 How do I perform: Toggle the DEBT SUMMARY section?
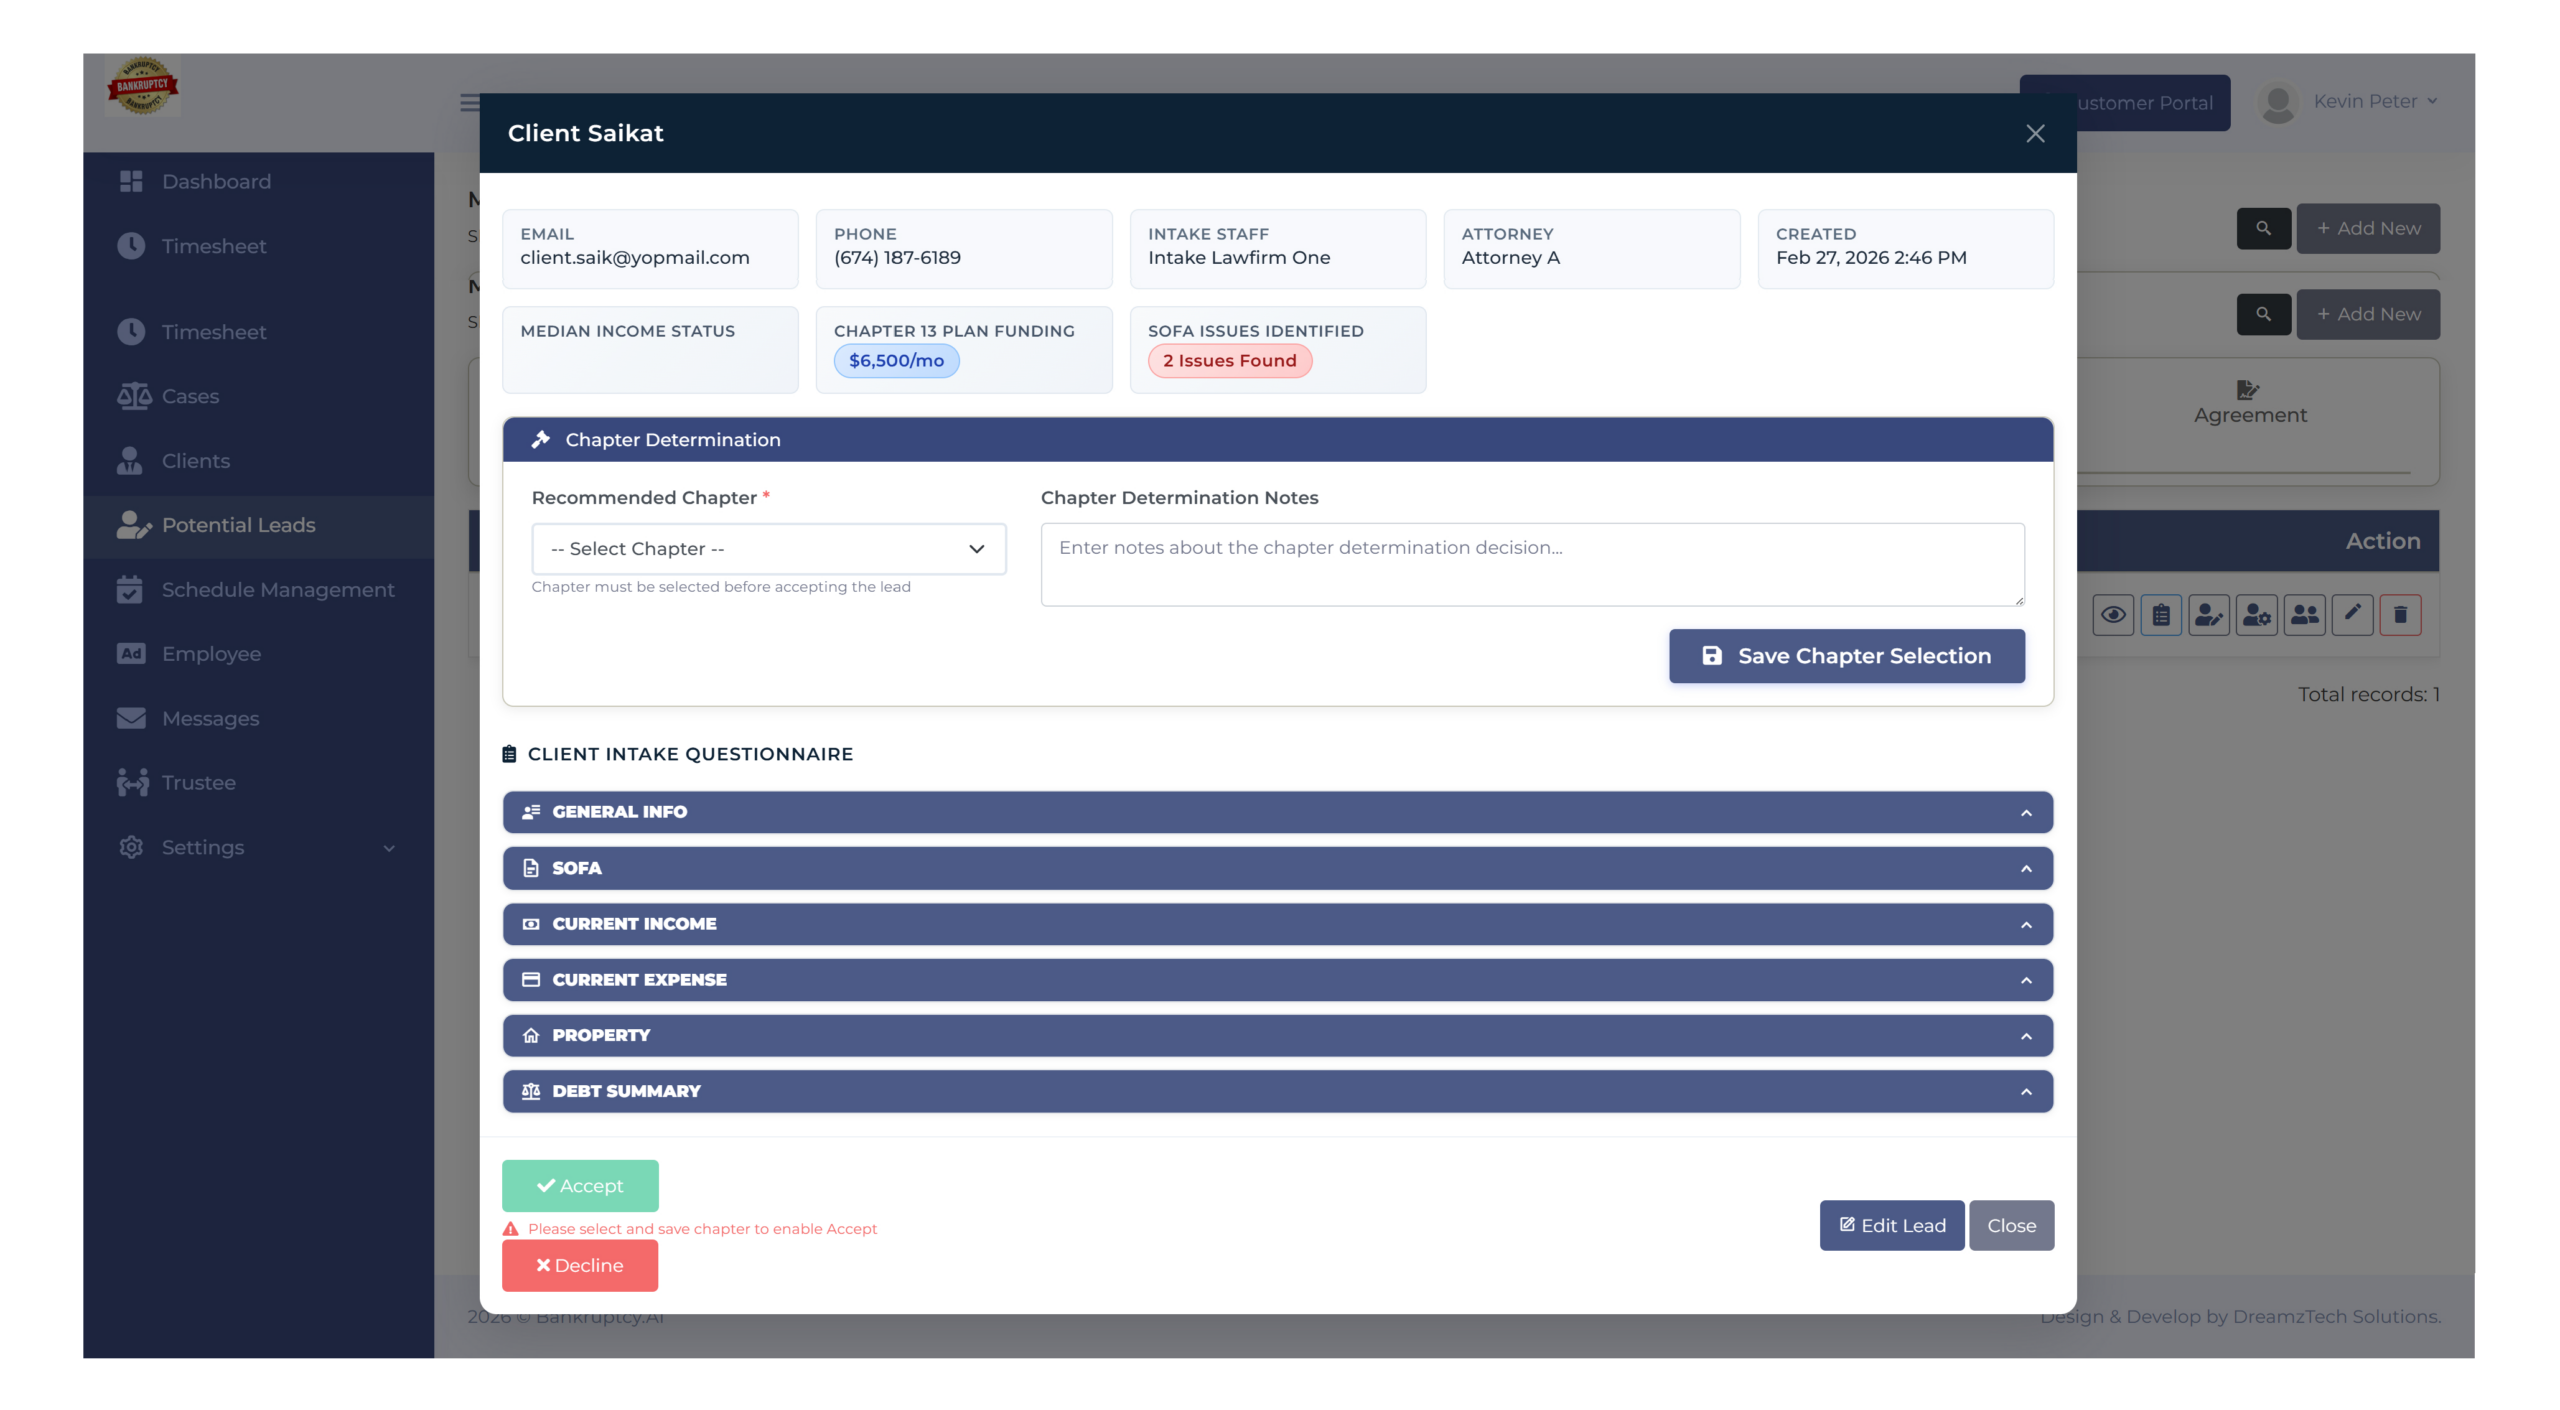(x=1277, y=1091)
